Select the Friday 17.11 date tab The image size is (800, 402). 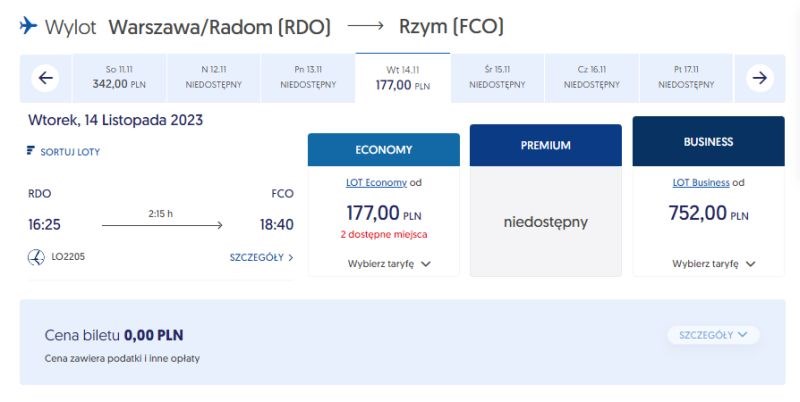[x=686, y=78]
